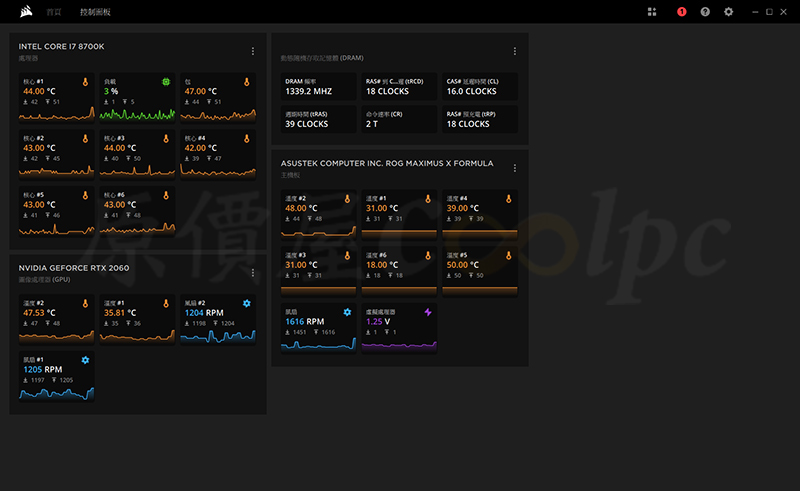Screen dimensions: 800x491
Task: Click thermometer icon on motherboard 48.00 °C tile
Action: tap(347, 199)
